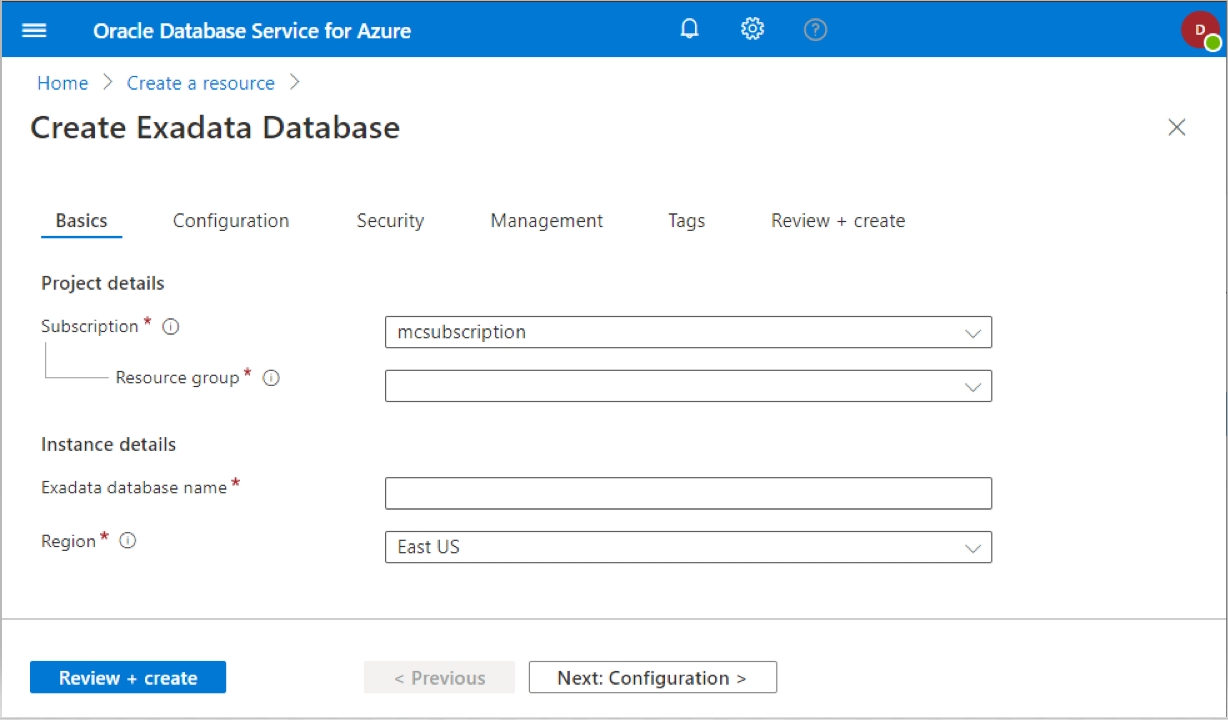Open the hamburger navigation menu
Screen dimensions: 1228x720
tap(35, 30)
